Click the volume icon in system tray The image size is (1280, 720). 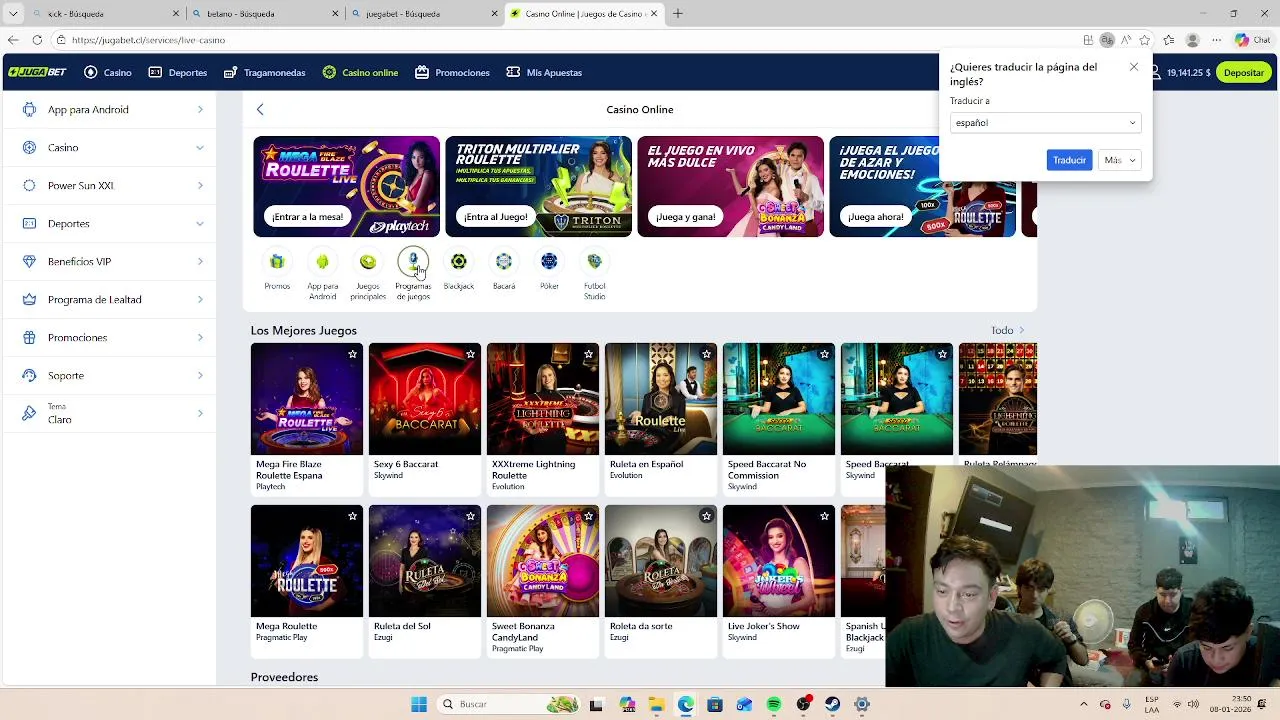coord(1193,704)
